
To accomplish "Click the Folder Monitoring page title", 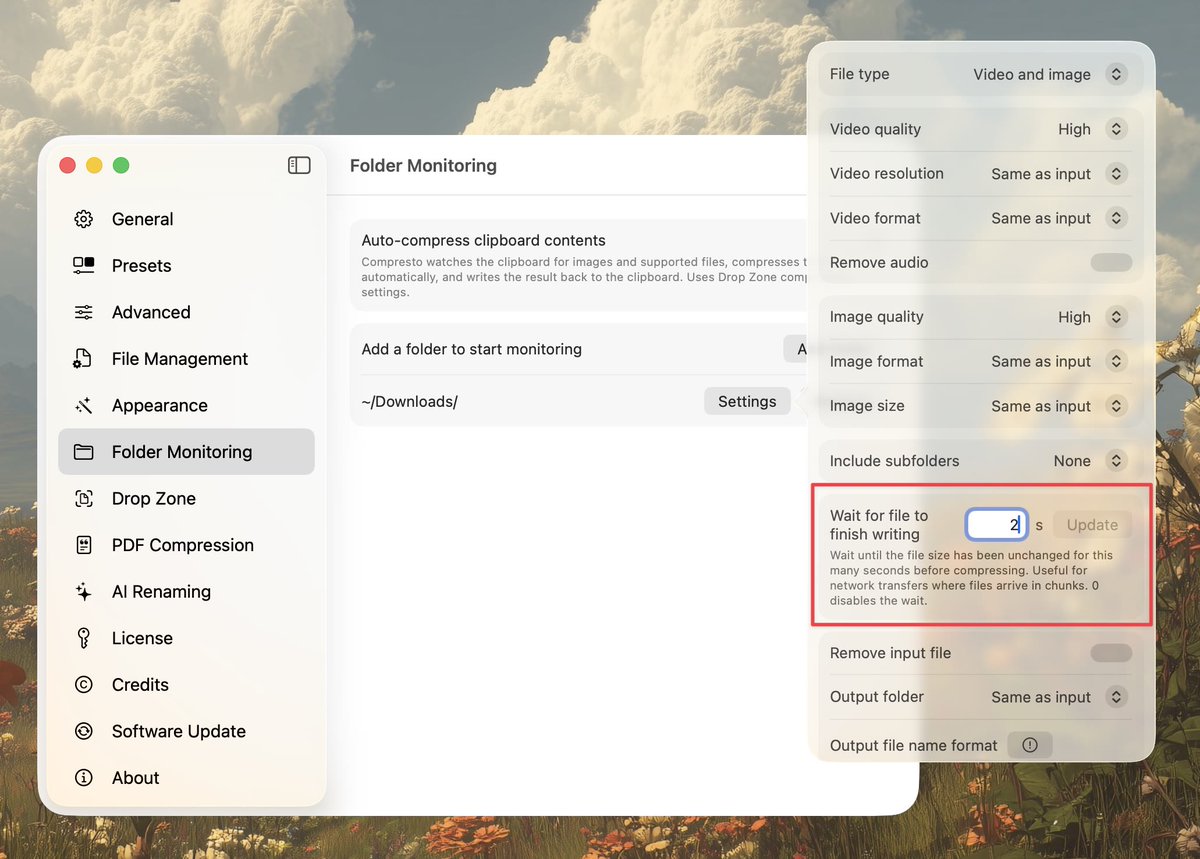I will (423, 165).
